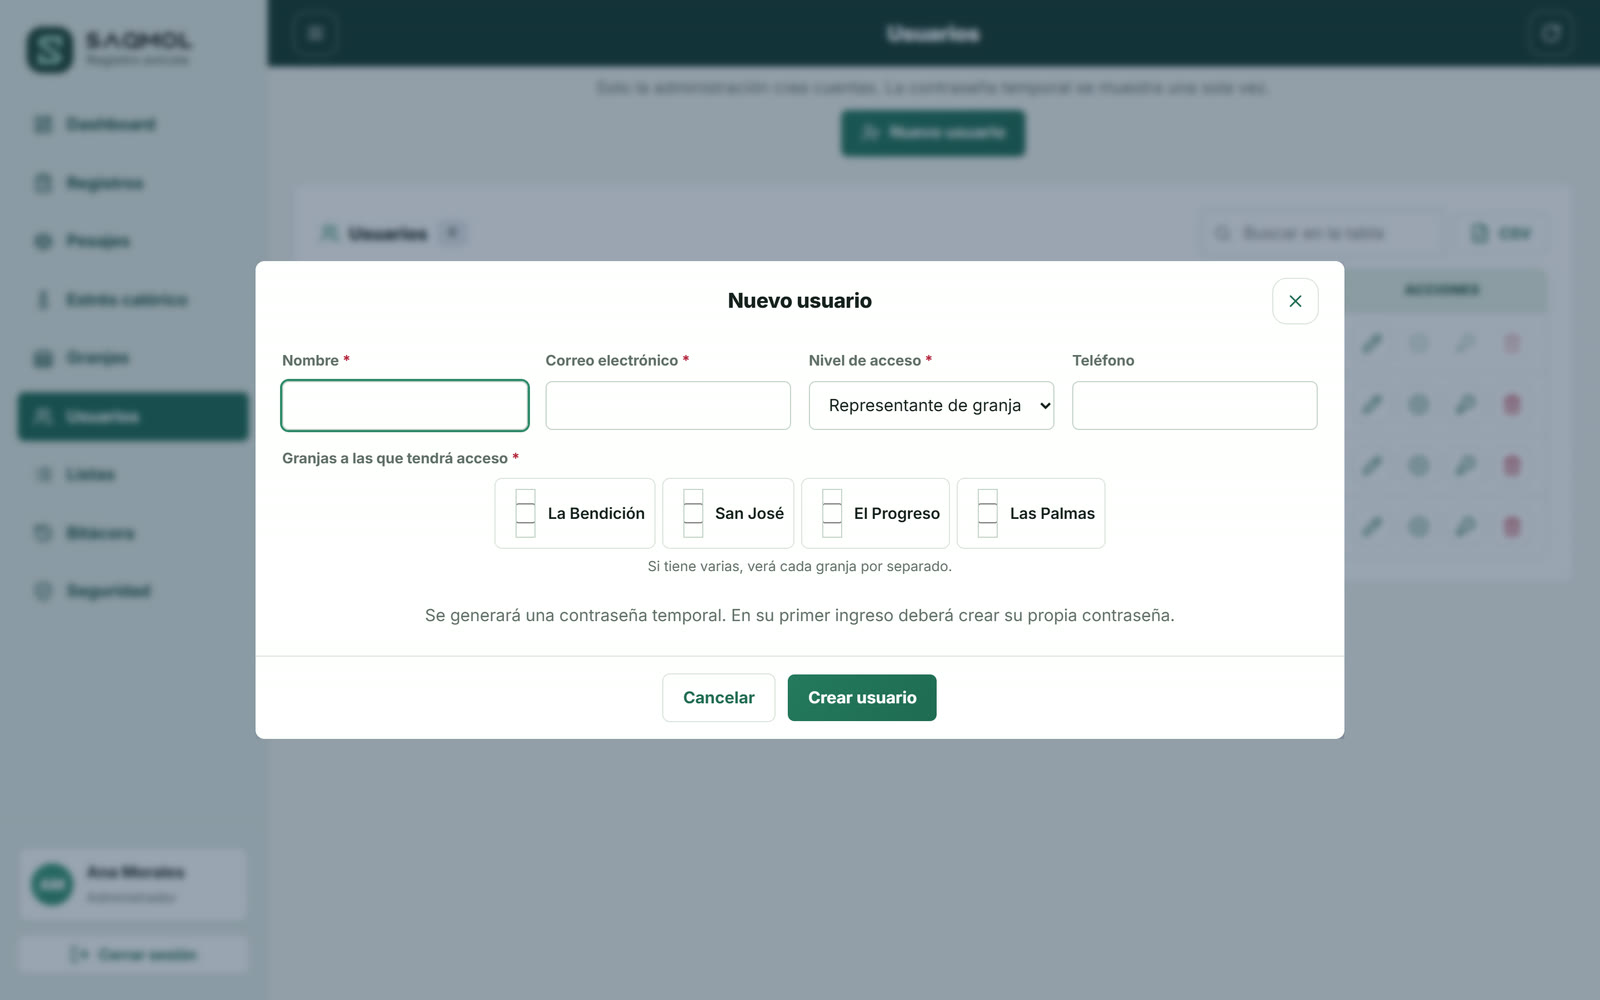Enable the El Progreso farm checkbox
Viewport: 1600px width, 1000px height.
click(x=832, y=513)
